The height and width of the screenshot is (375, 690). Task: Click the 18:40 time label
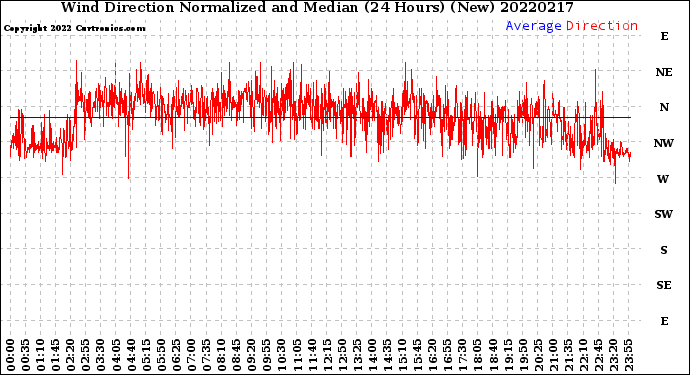[x=493, y=356]
